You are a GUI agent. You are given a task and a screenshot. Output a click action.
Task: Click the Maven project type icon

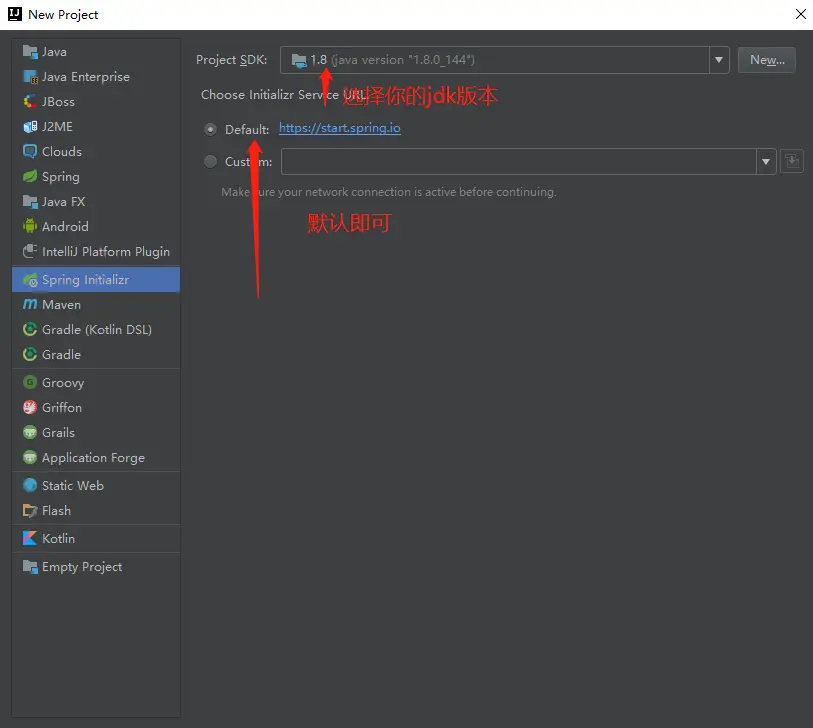30,304
